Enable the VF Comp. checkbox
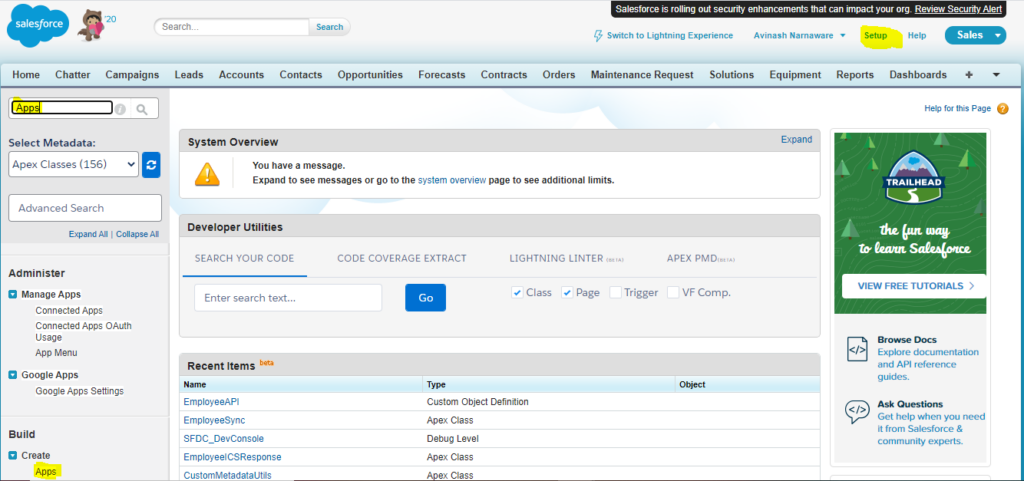 673,292
